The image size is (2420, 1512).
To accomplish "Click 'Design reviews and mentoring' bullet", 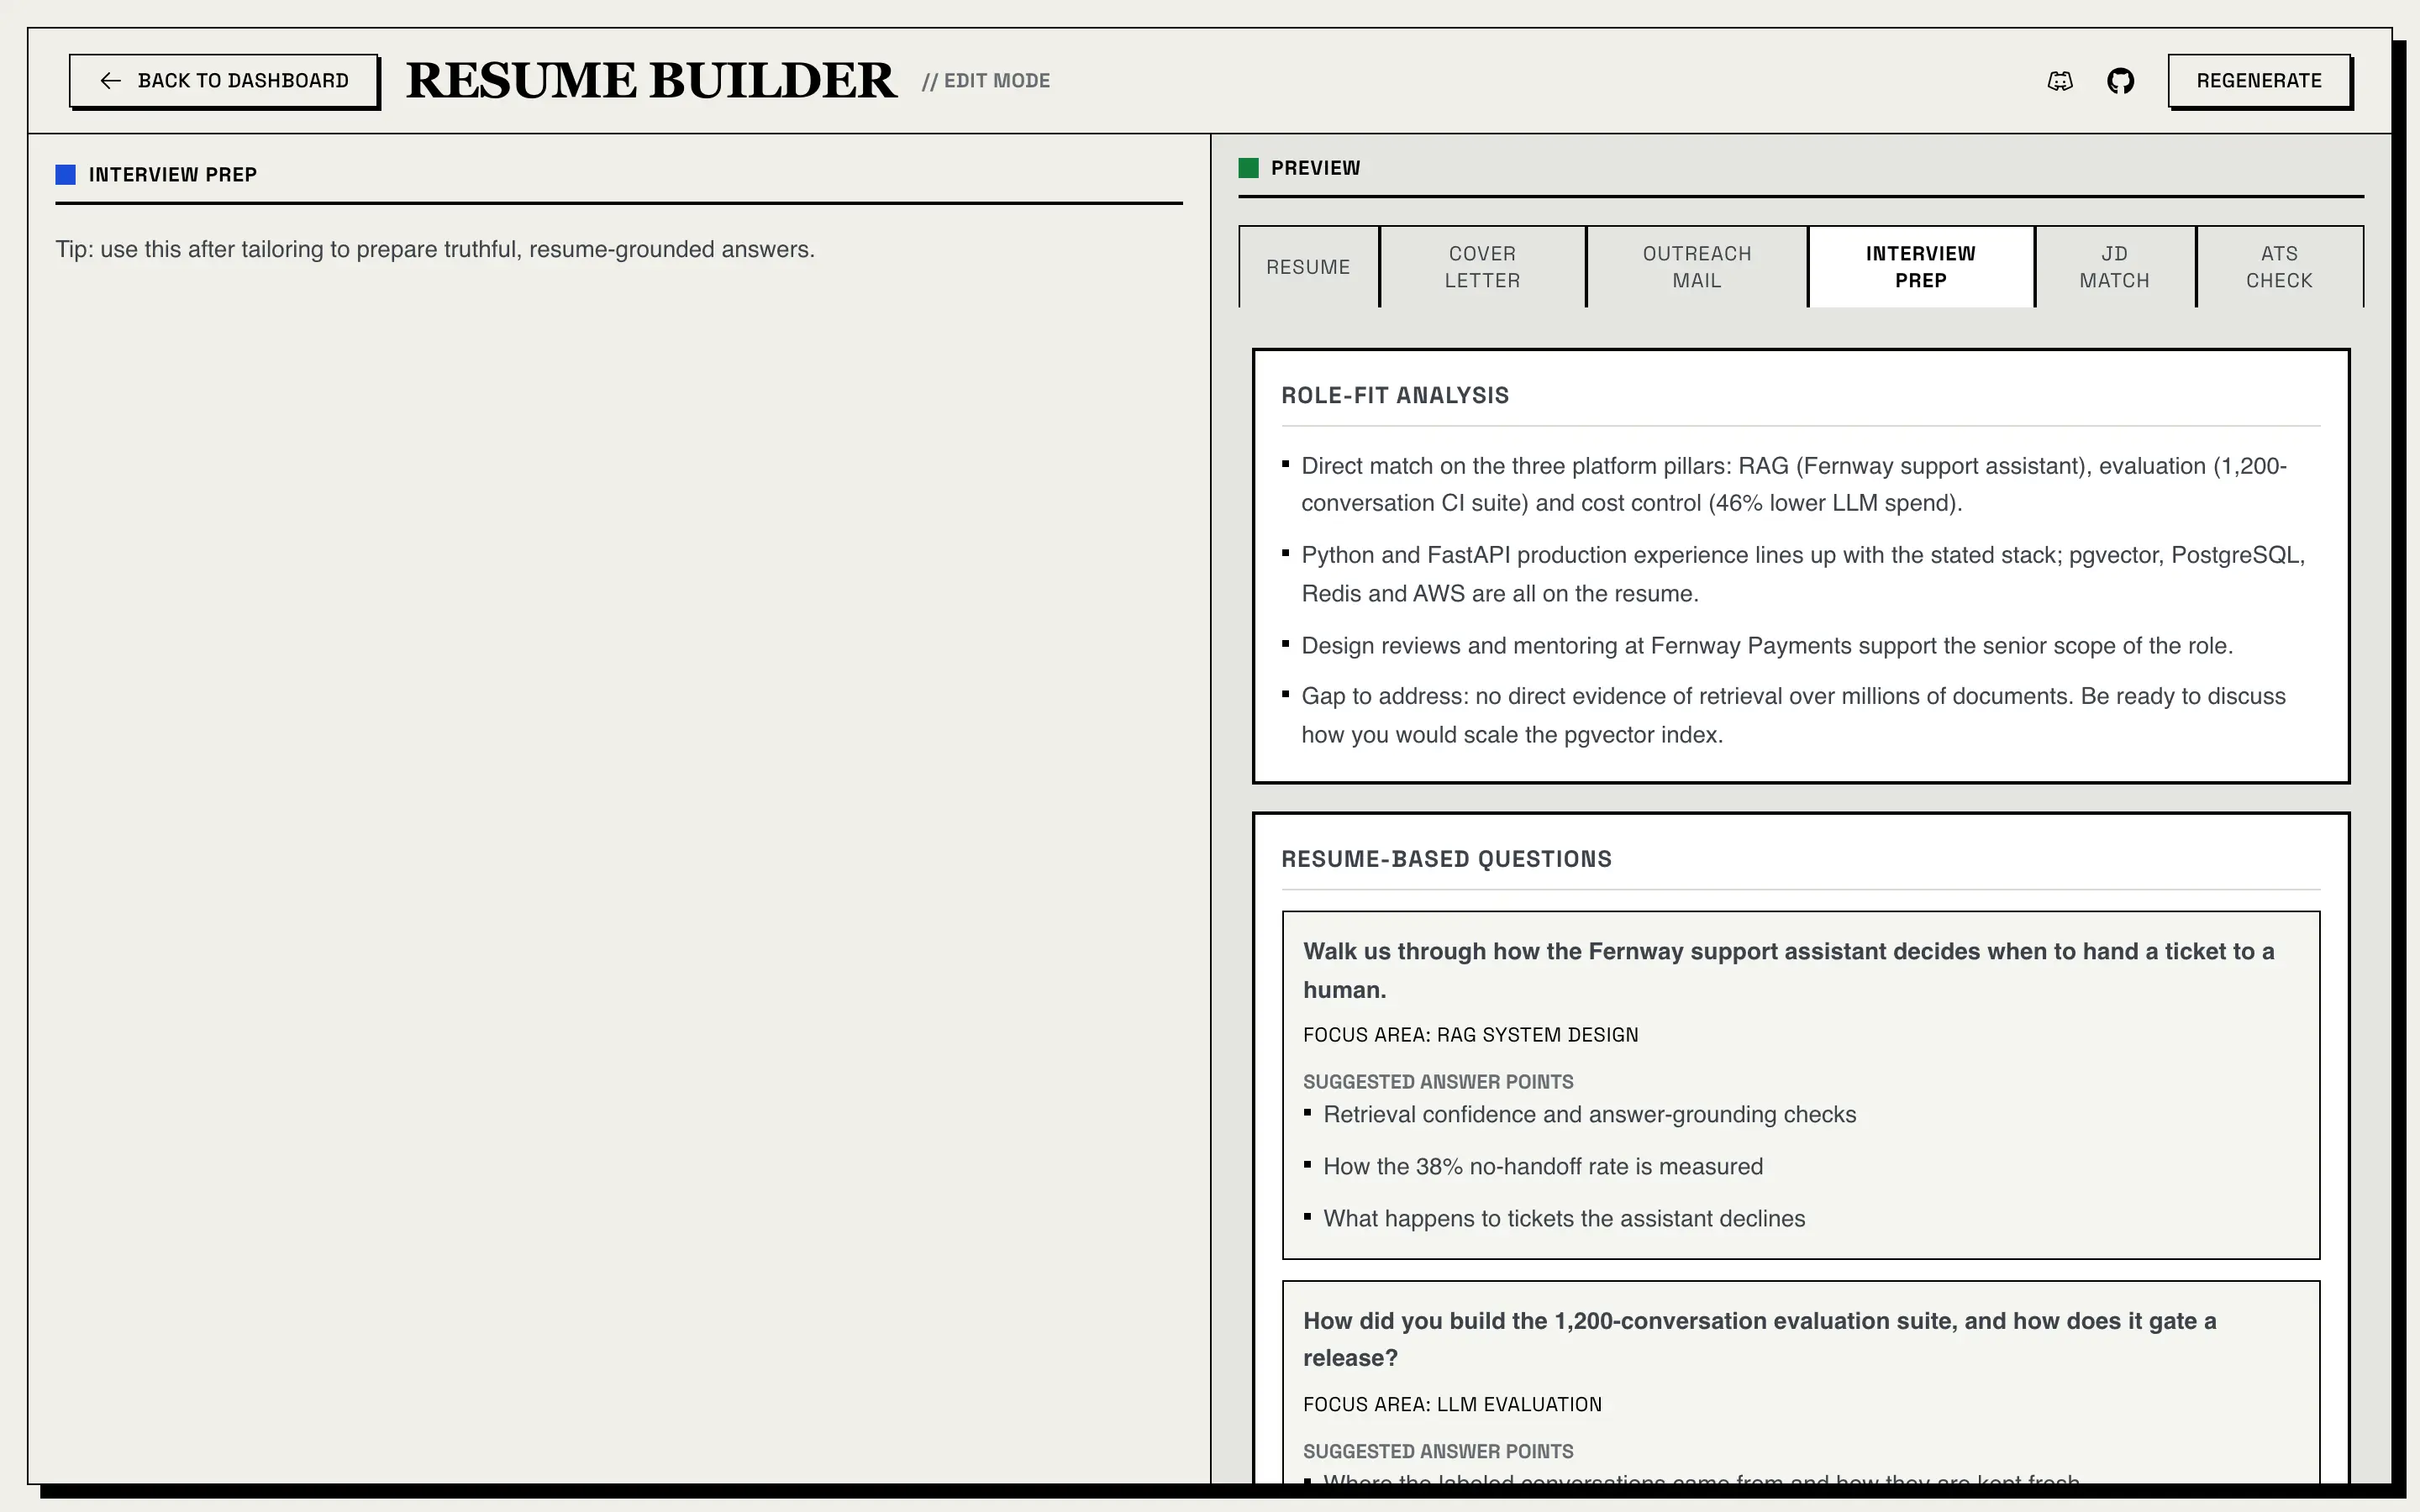I will (x=1767, y=646).
